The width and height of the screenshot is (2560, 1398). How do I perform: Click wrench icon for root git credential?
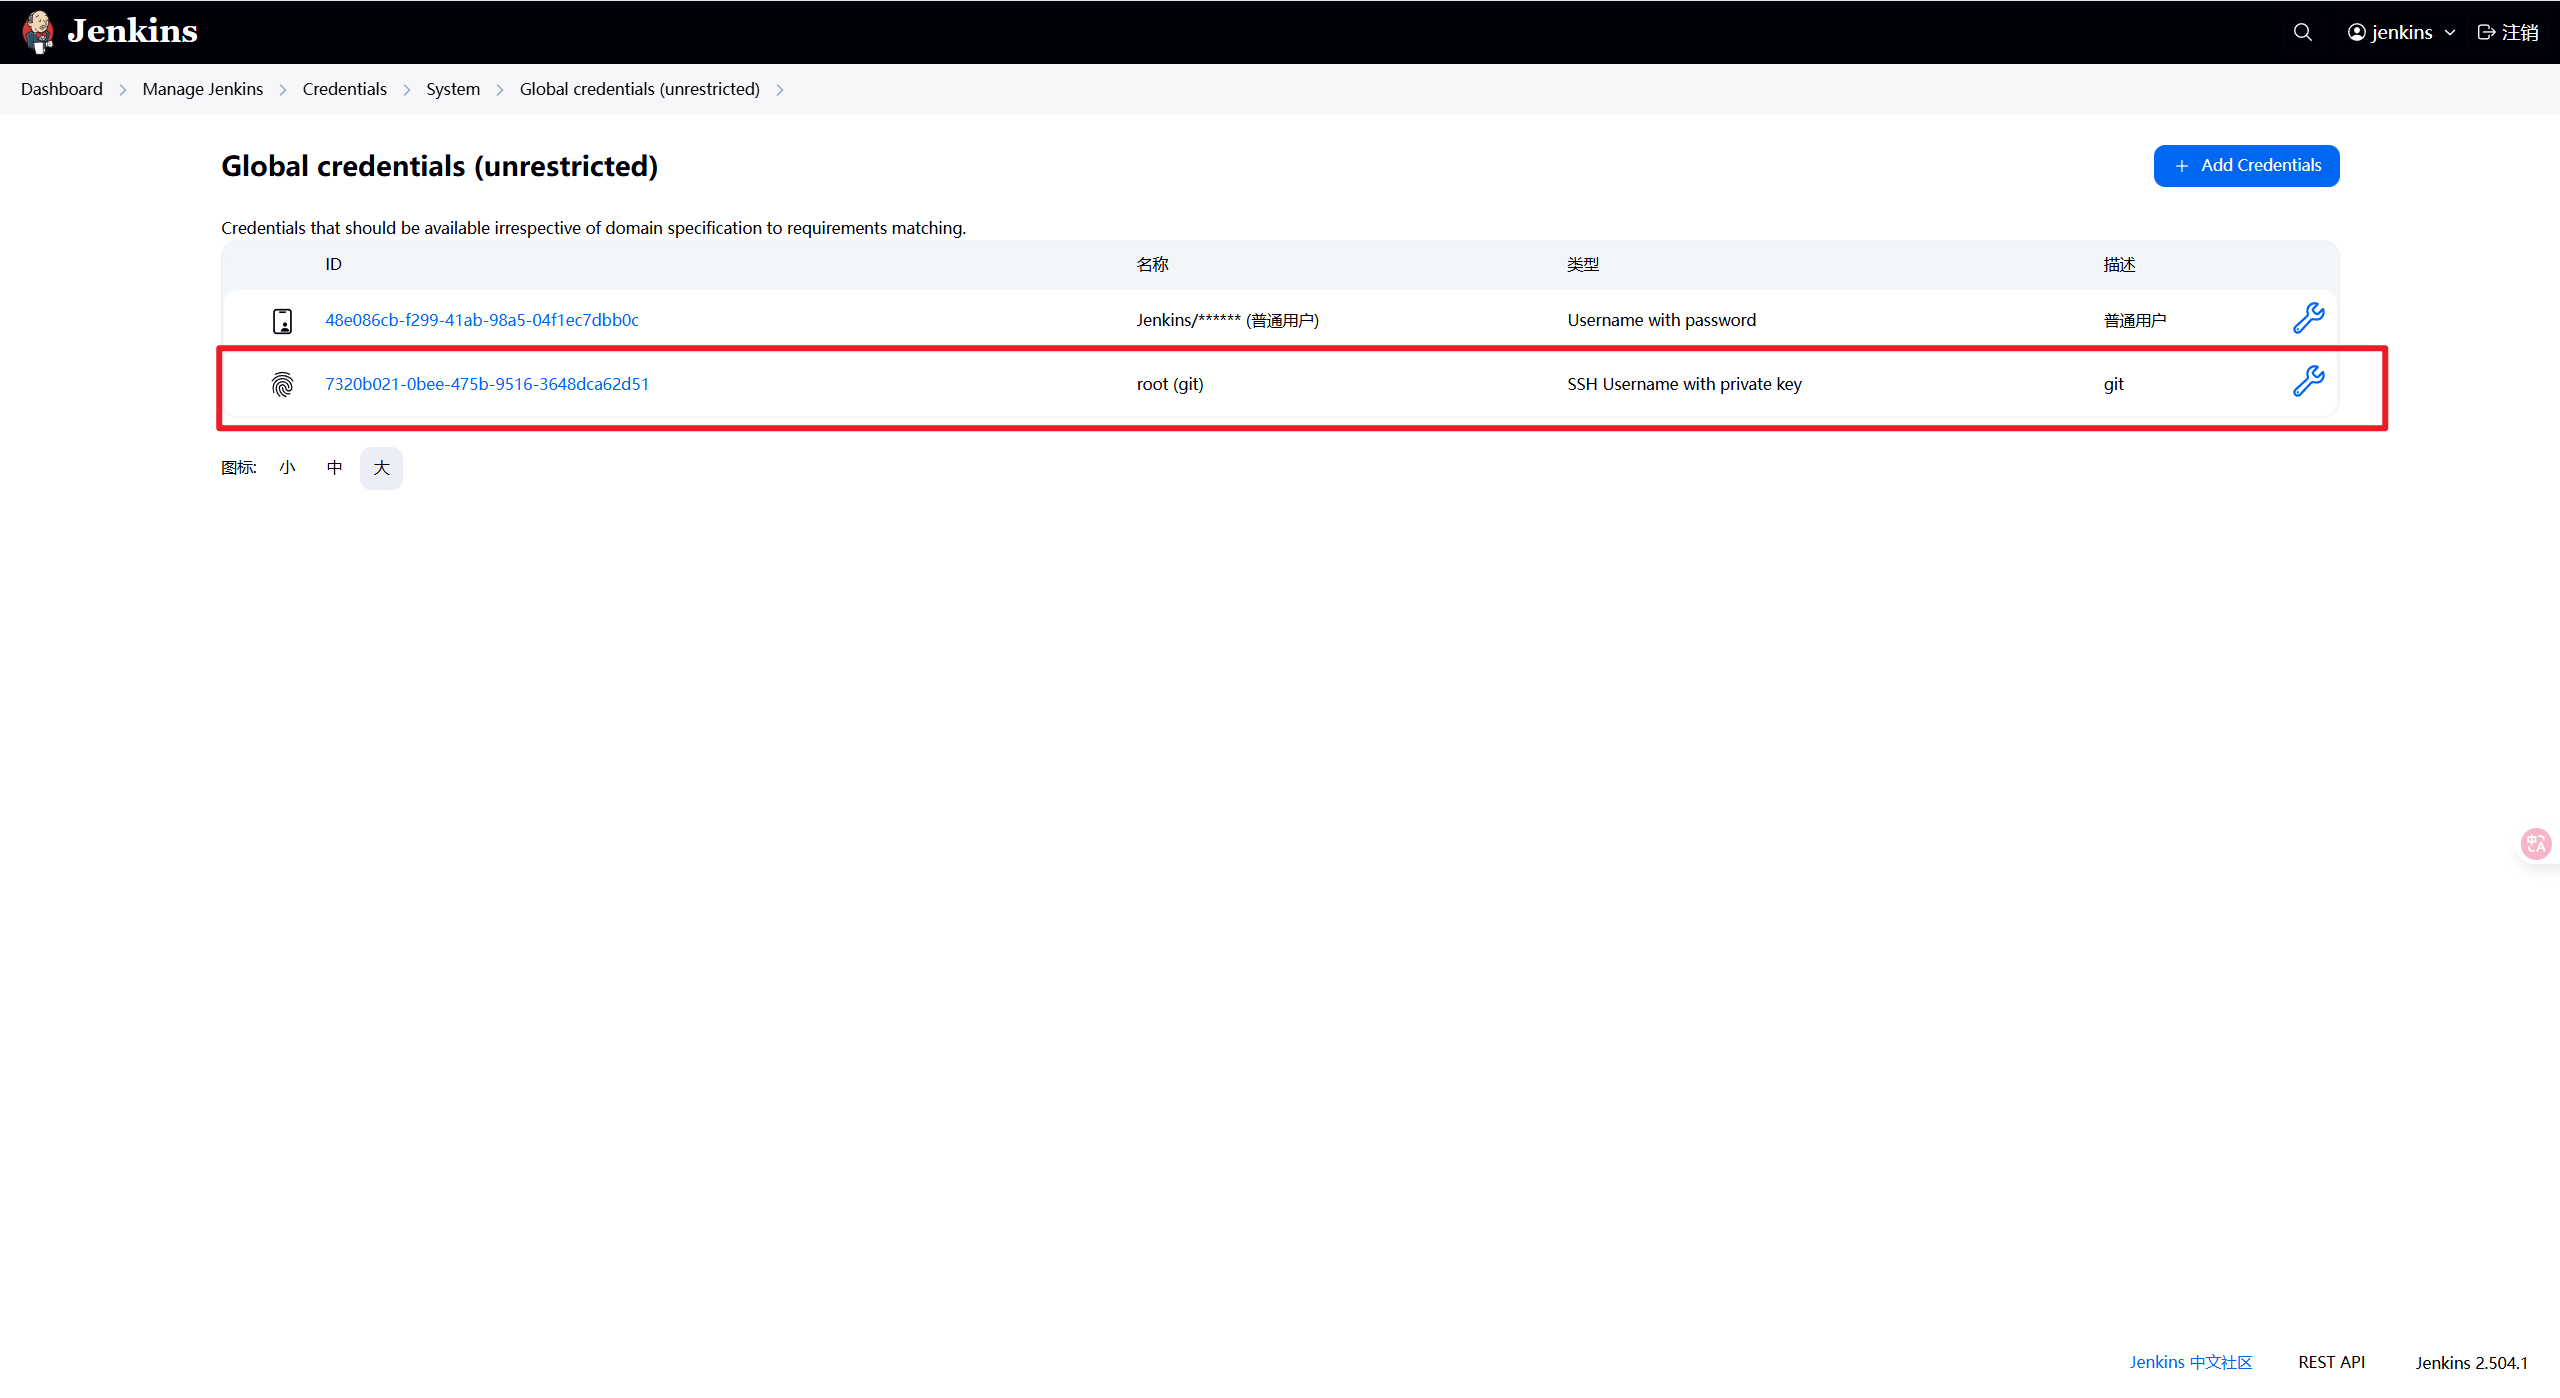(x=2308, y=382)
